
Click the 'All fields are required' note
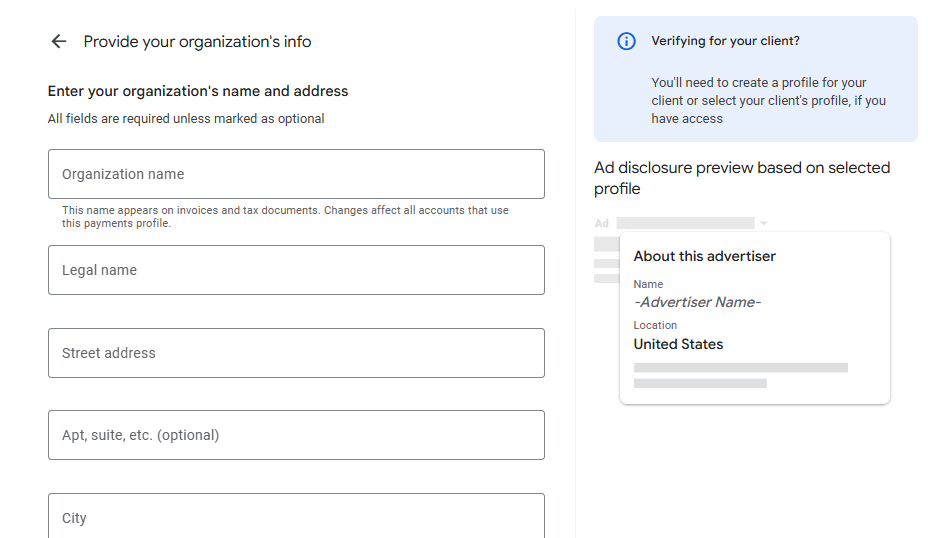[186, 118]
